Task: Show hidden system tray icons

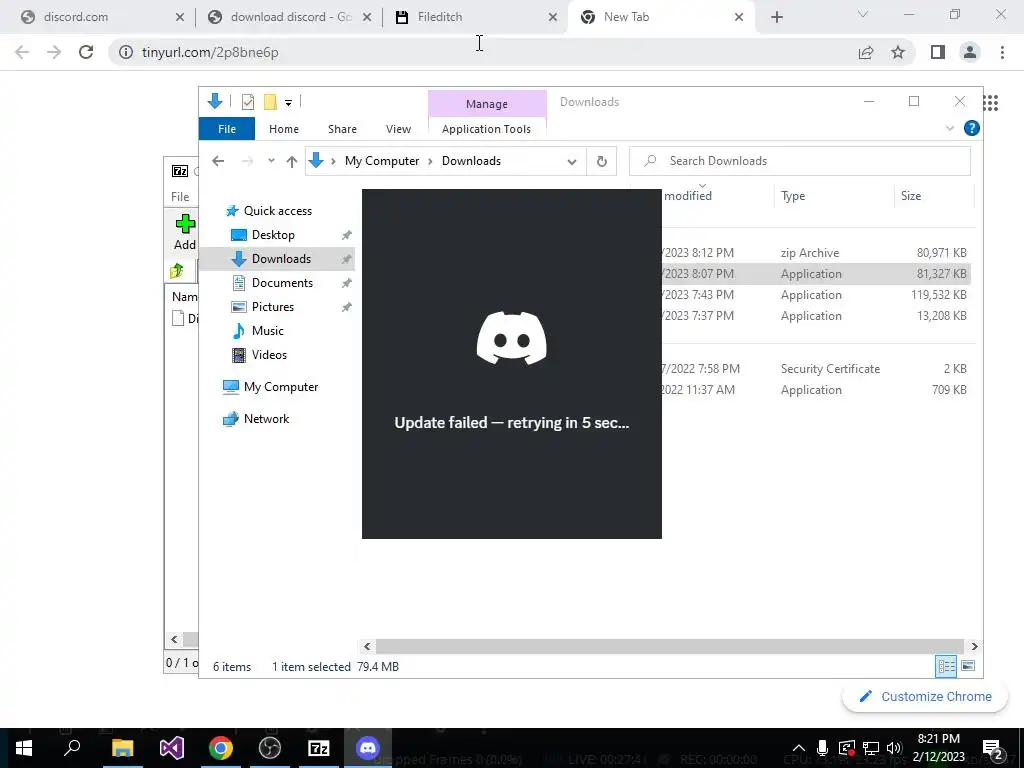Action: point(799,748)
